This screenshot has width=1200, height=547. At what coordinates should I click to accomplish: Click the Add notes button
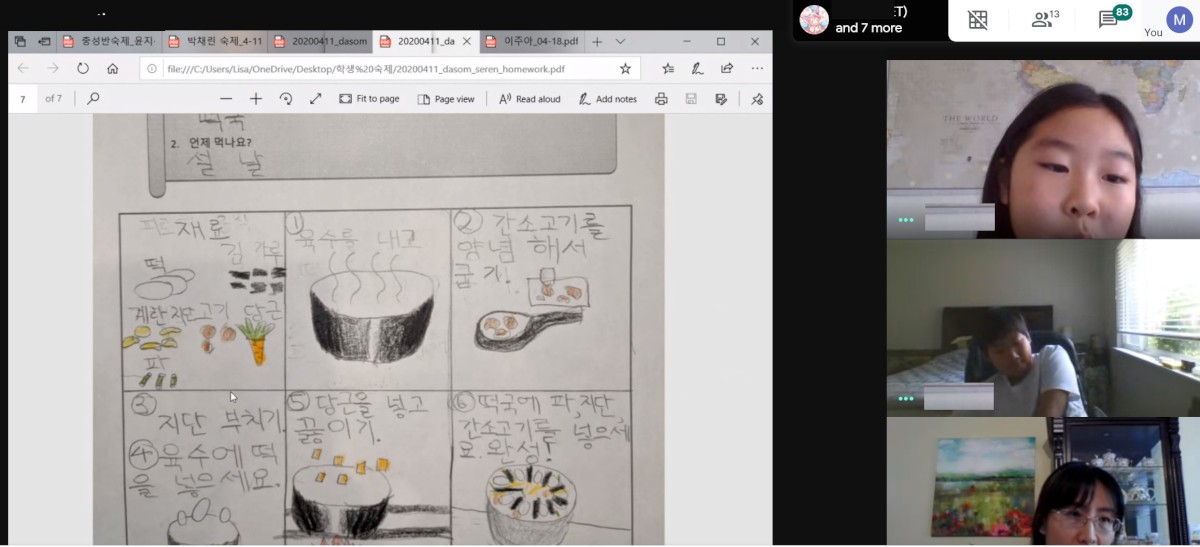click(x=608, y=99)
